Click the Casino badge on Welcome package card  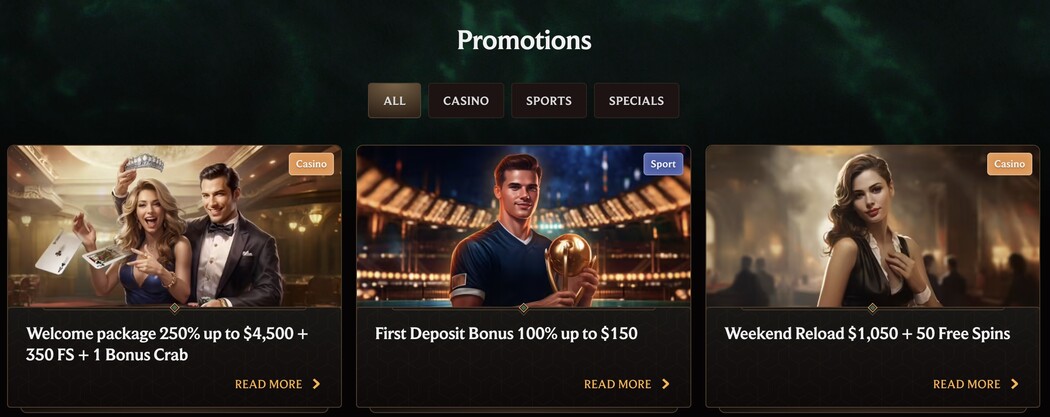pyautogui.click(x=311, y=164)
